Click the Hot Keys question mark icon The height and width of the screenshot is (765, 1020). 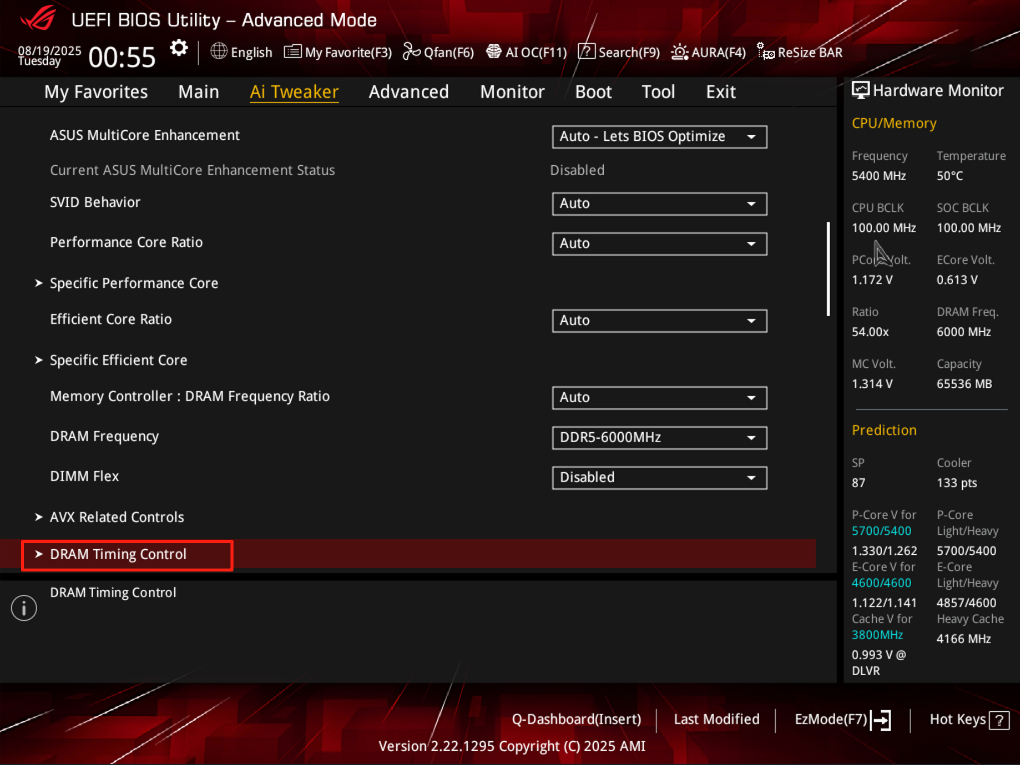[x=999, y=720]
